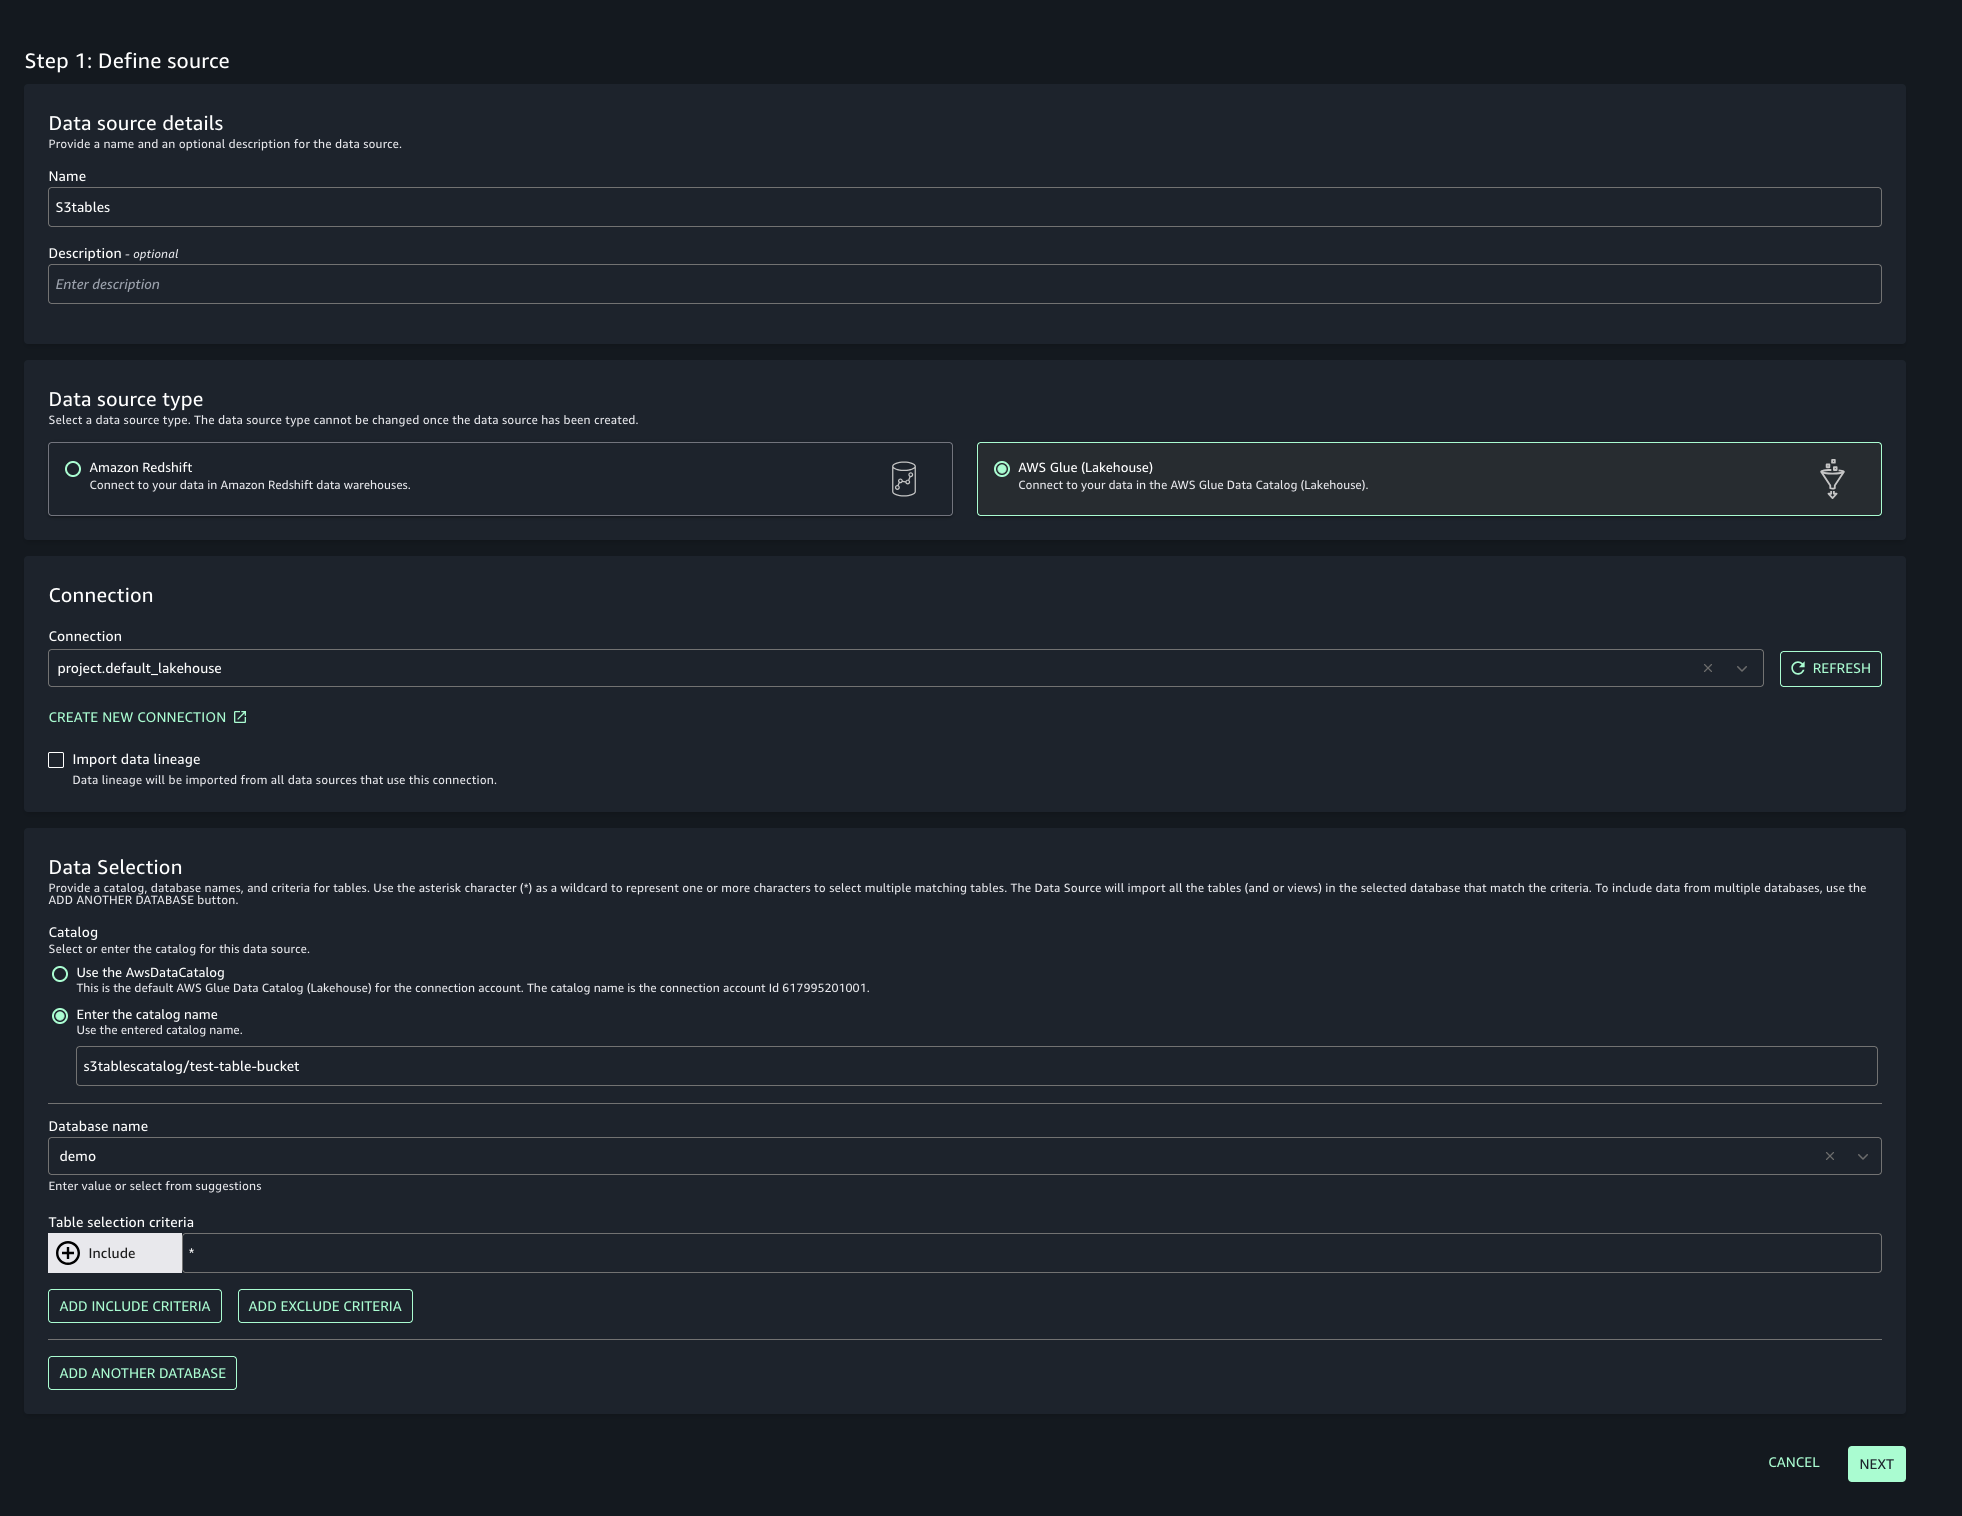Viewport: 1962px width, 1516px height.
Task: Clear the project.default_lakehouse connection selection
Action: tap(1708, 668)
